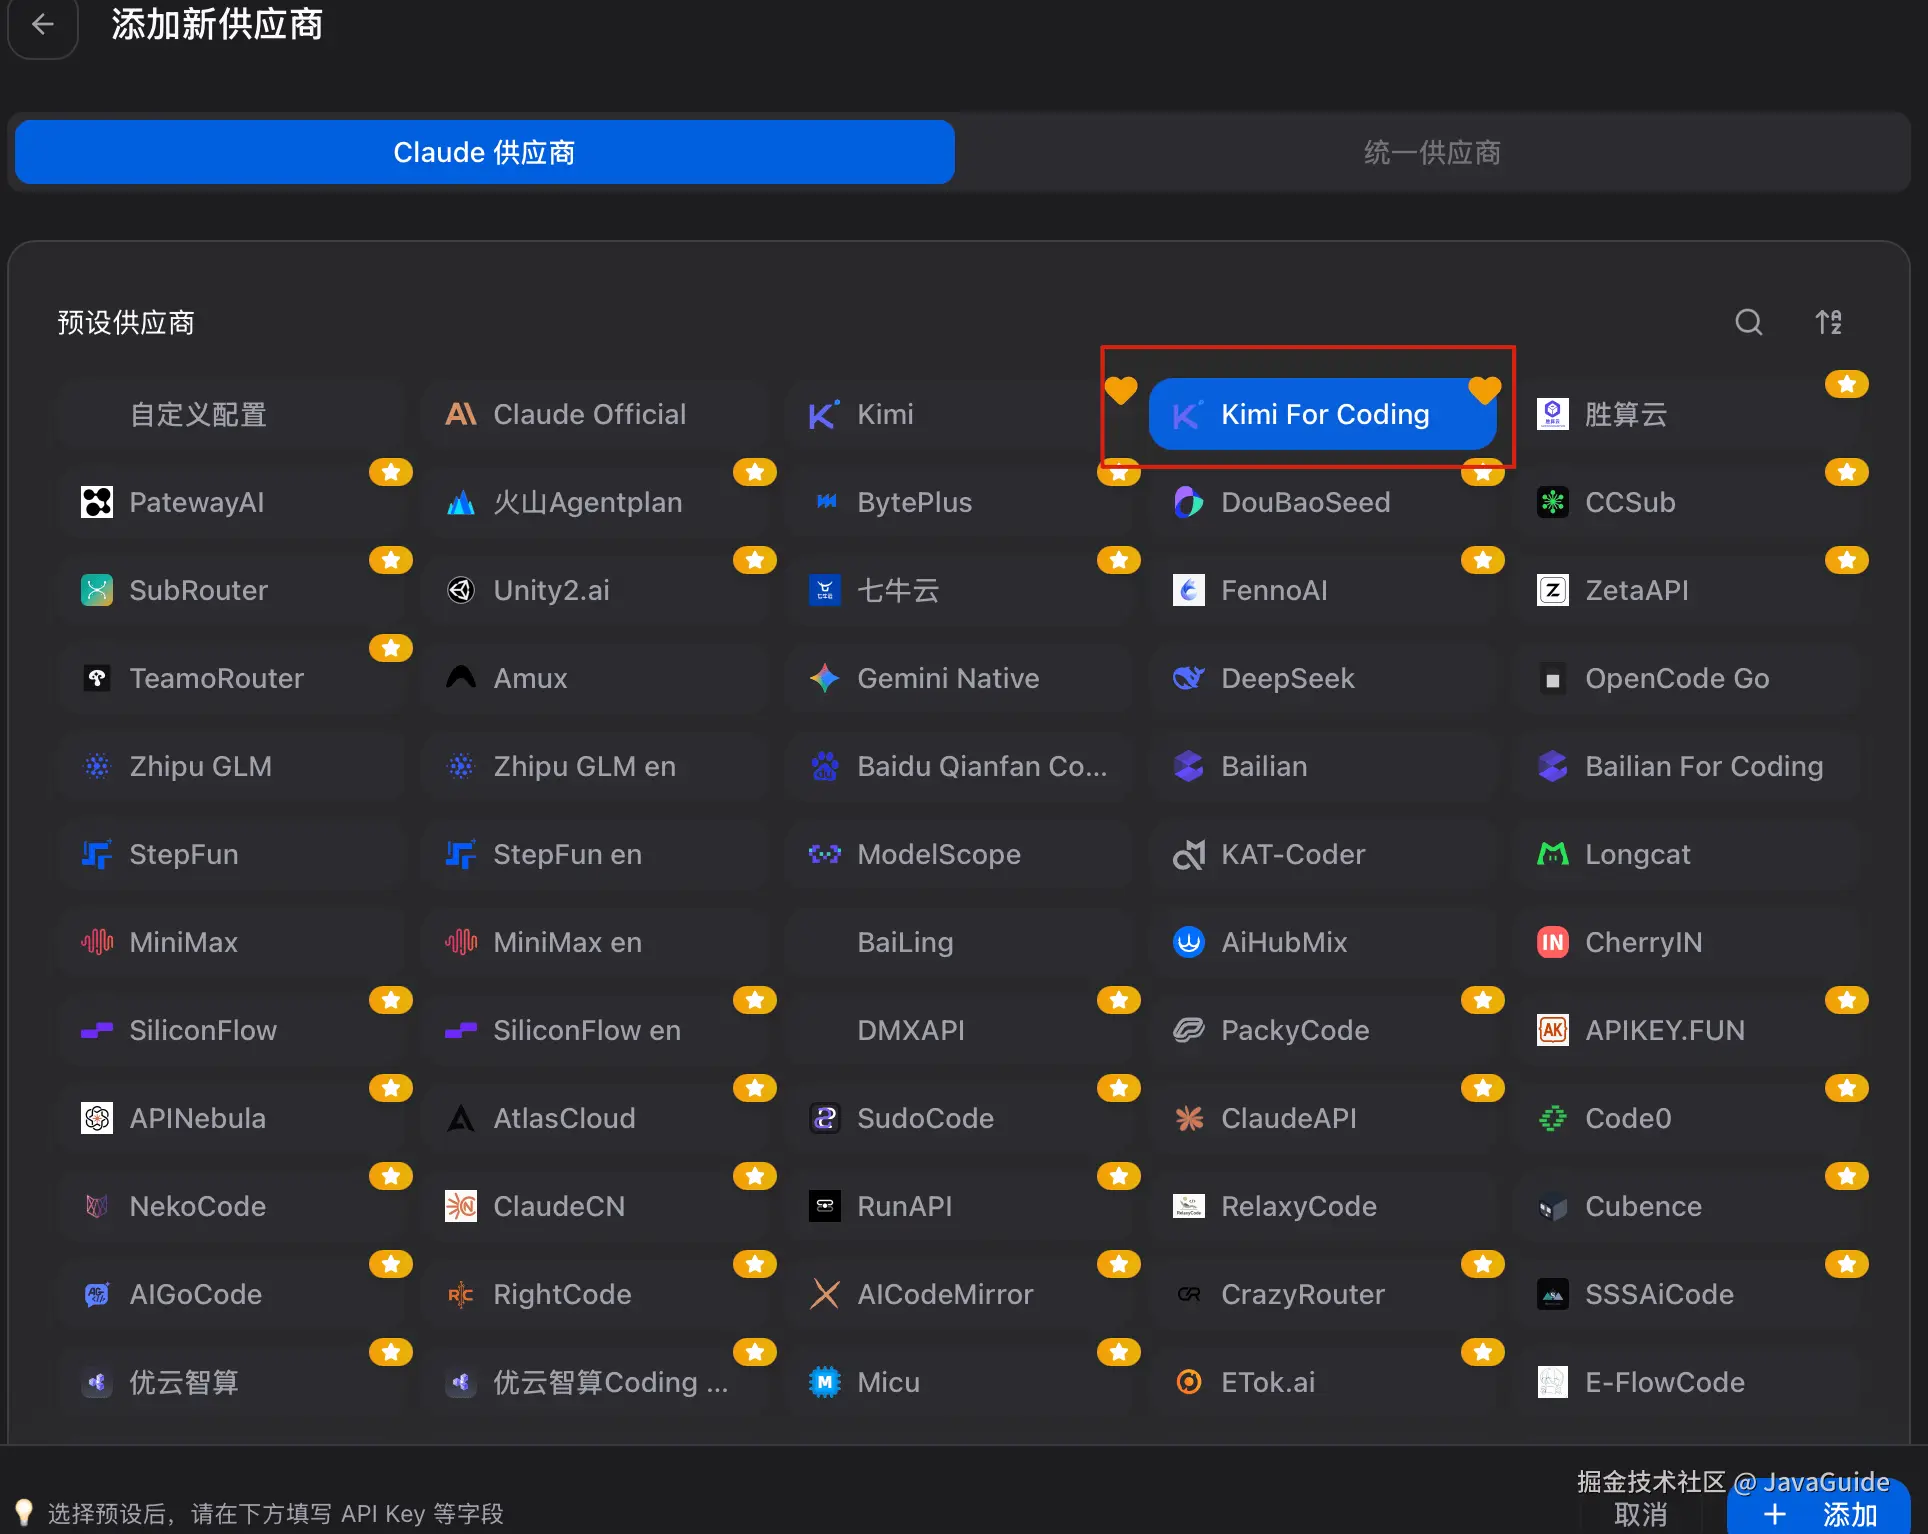Image resolution: width=1928 pixels, height=1534 pixels.
Task: Click the 火山Agentplan icon
Action: coord(460,502)
